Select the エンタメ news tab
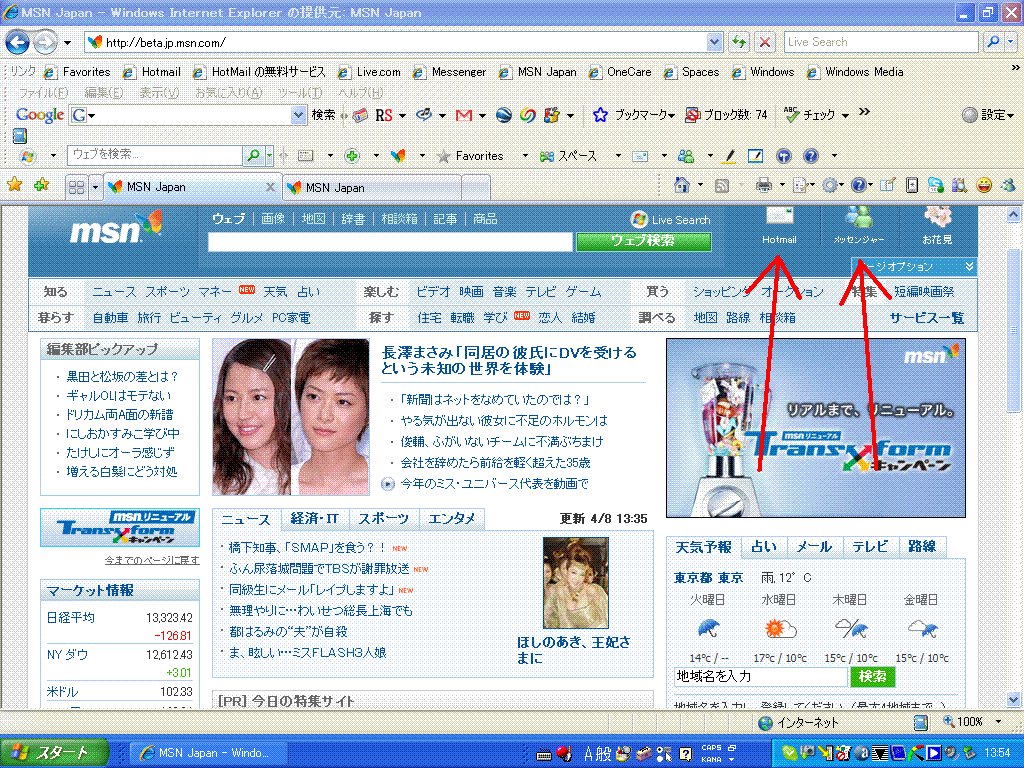Viewport: 1024px width, 768px height. tap(451, 519)
